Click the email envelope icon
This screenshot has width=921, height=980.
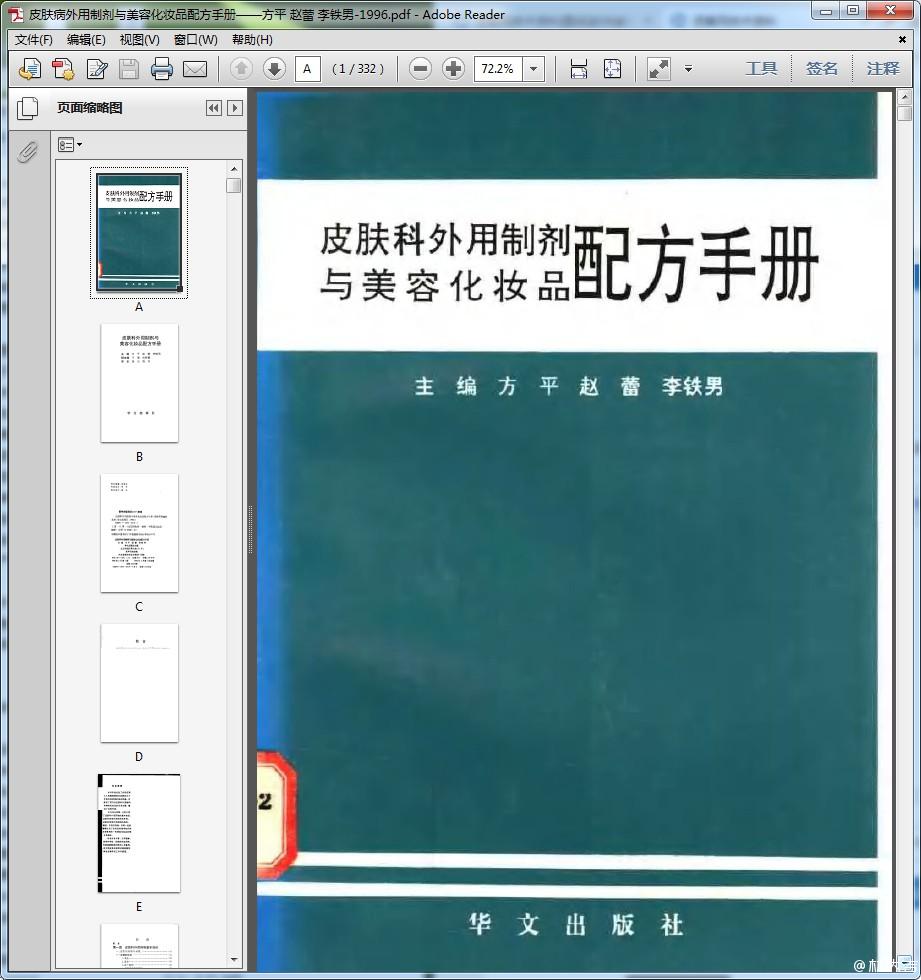coord(194,69)
